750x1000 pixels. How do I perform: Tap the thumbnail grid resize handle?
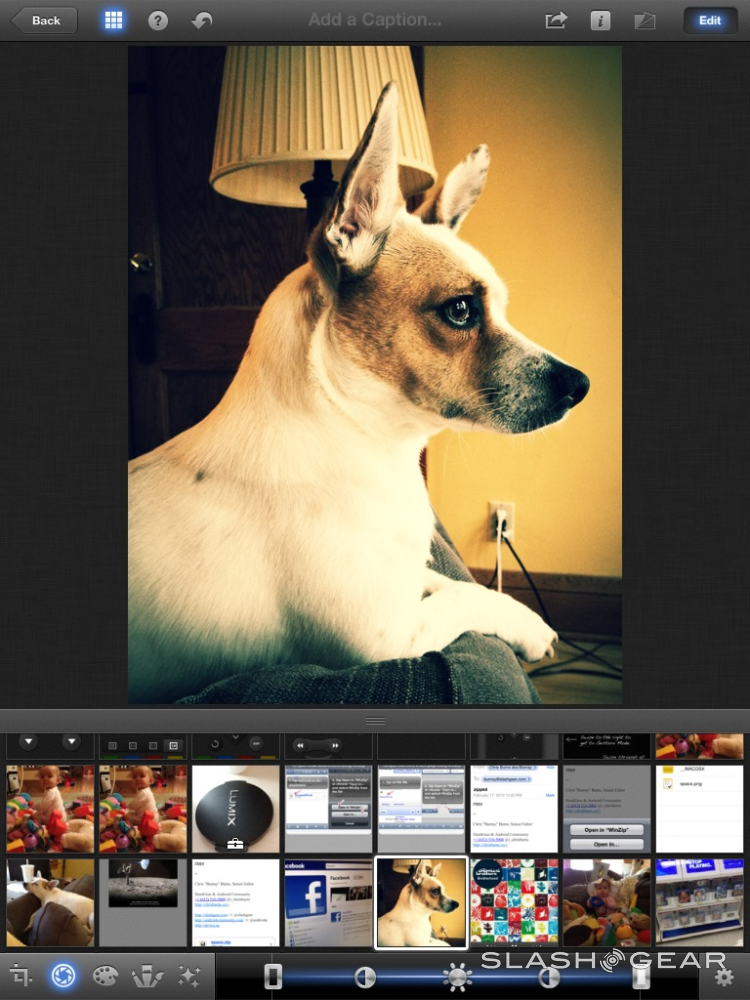point(375,721)
